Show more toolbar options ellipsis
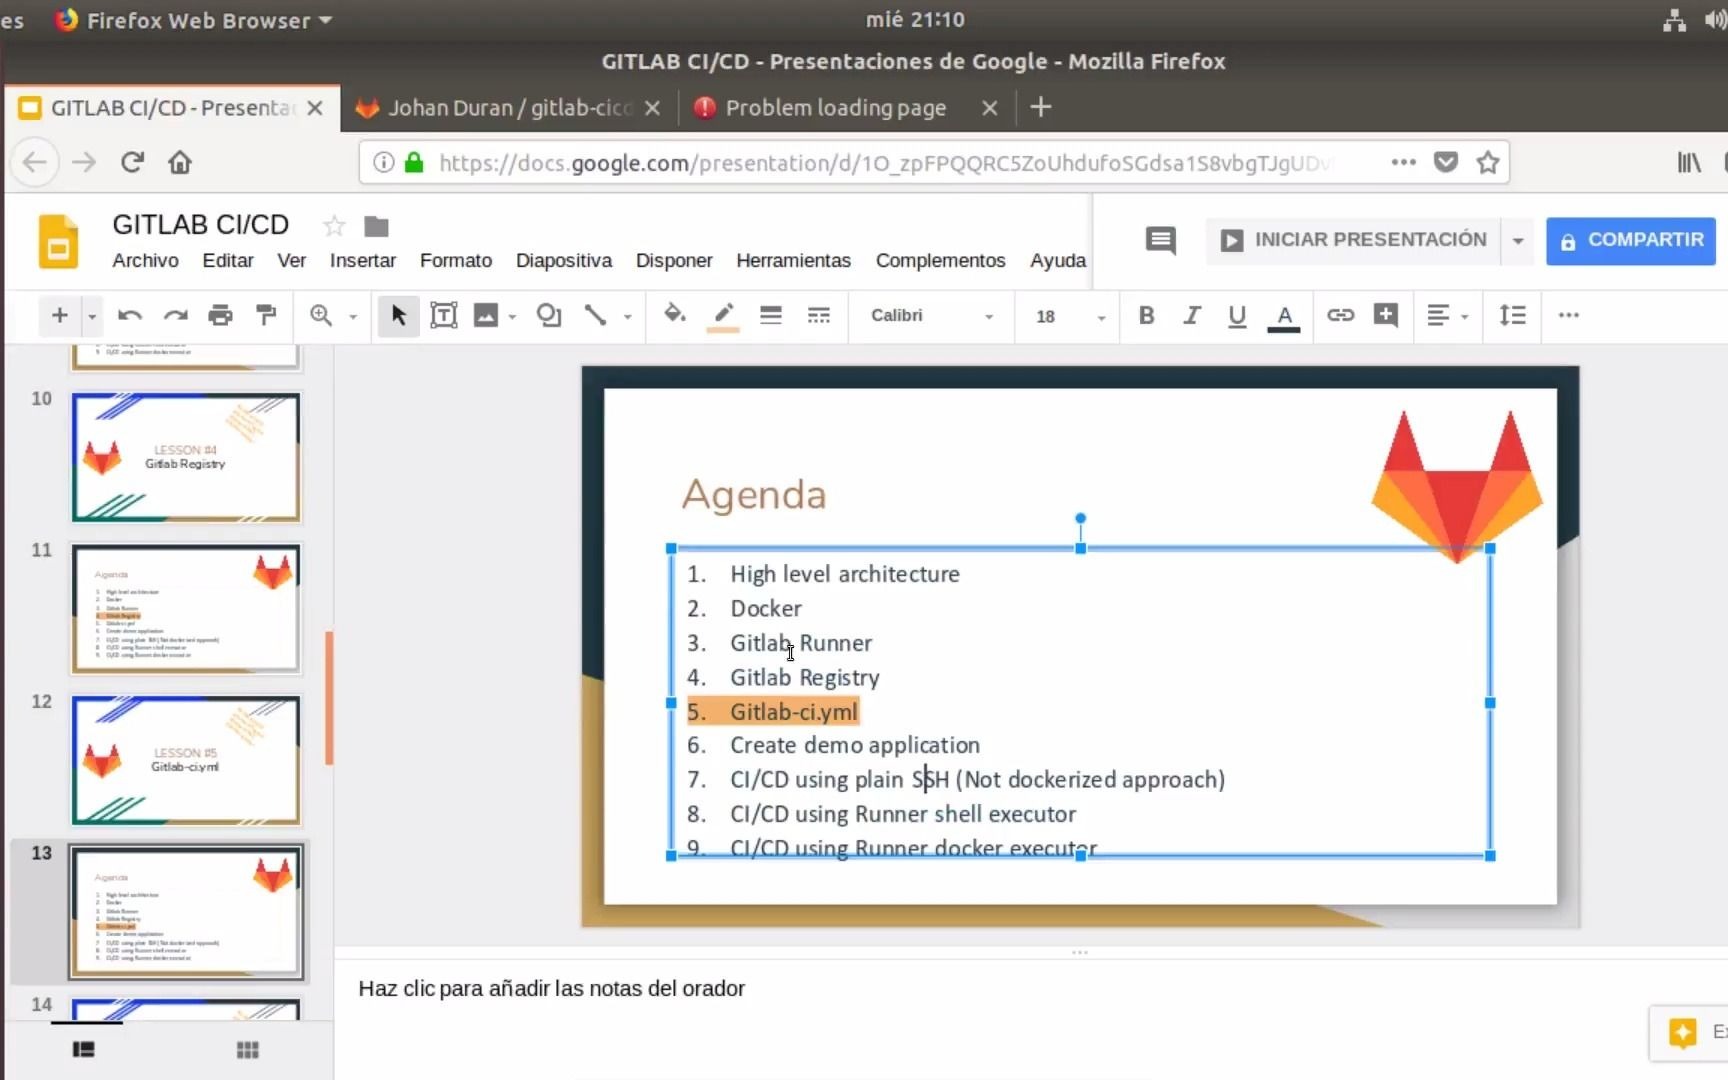The width and height of the screenshot is (1728, 1080). [x=1569, y=315]
